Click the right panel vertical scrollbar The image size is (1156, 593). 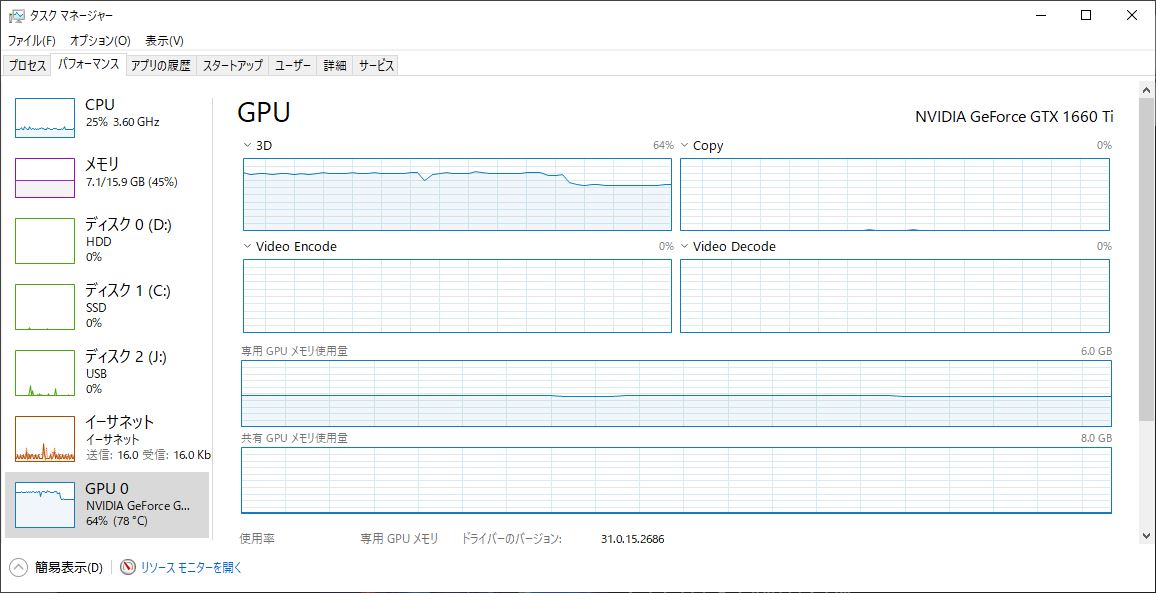coord(1146,250)
